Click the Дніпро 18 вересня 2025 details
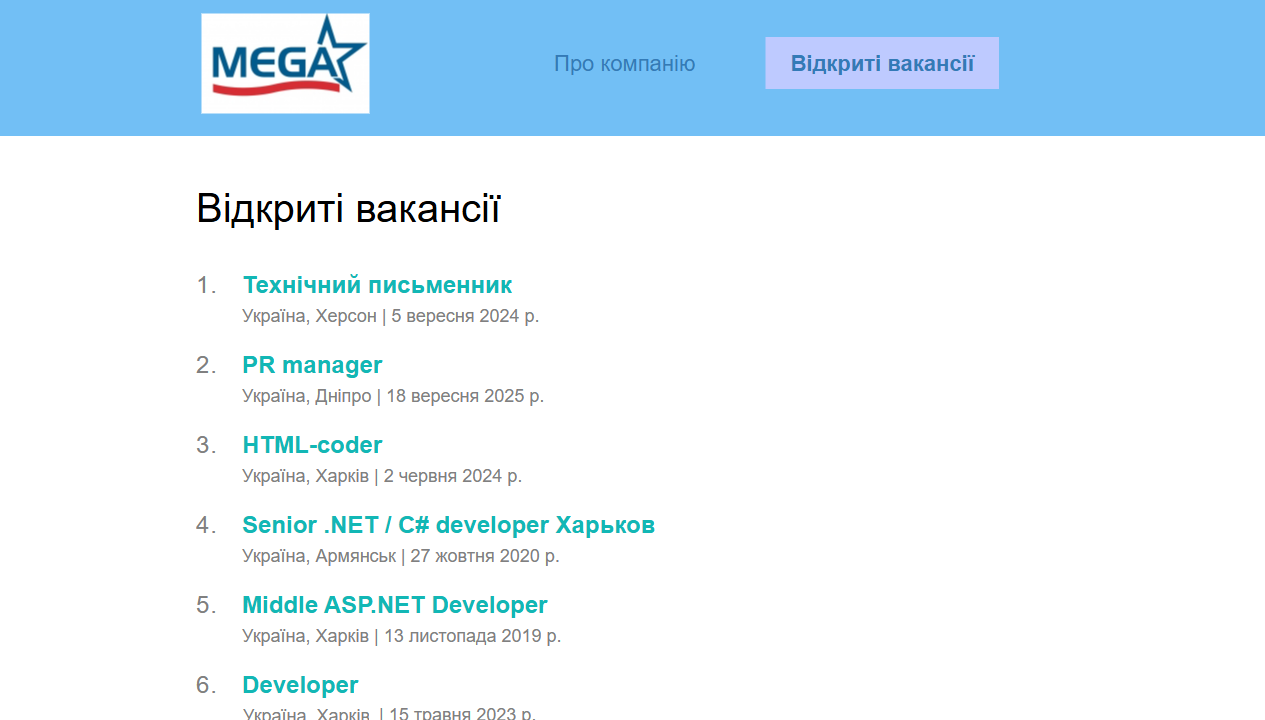This screenshot has width=1265, height=720. tap(392, 396)
